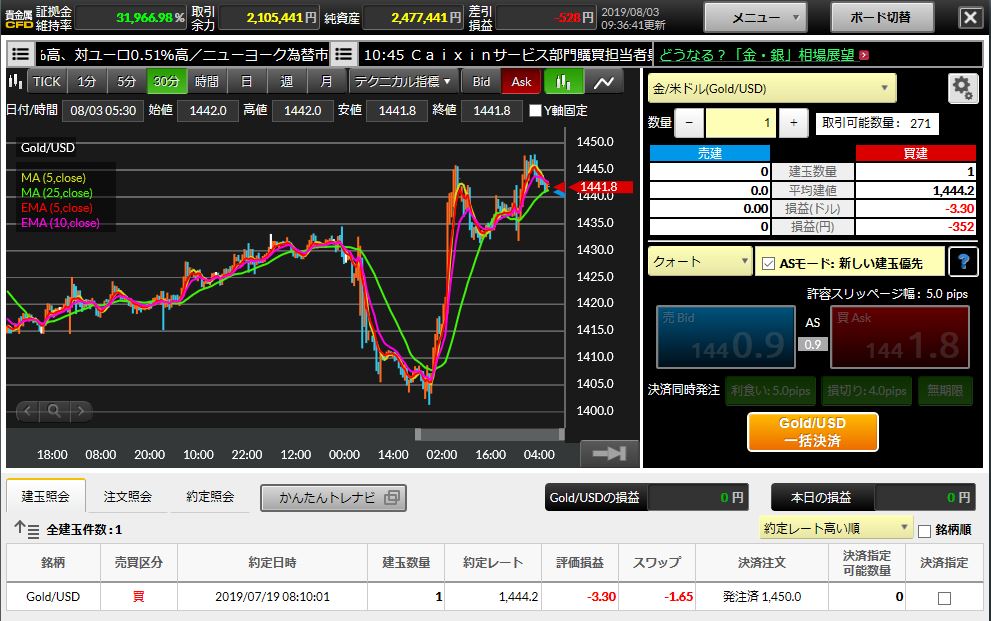This screenshot has height=621, width=991.
Task: Select Bid price chart toggle
Action: coord(482,81)
